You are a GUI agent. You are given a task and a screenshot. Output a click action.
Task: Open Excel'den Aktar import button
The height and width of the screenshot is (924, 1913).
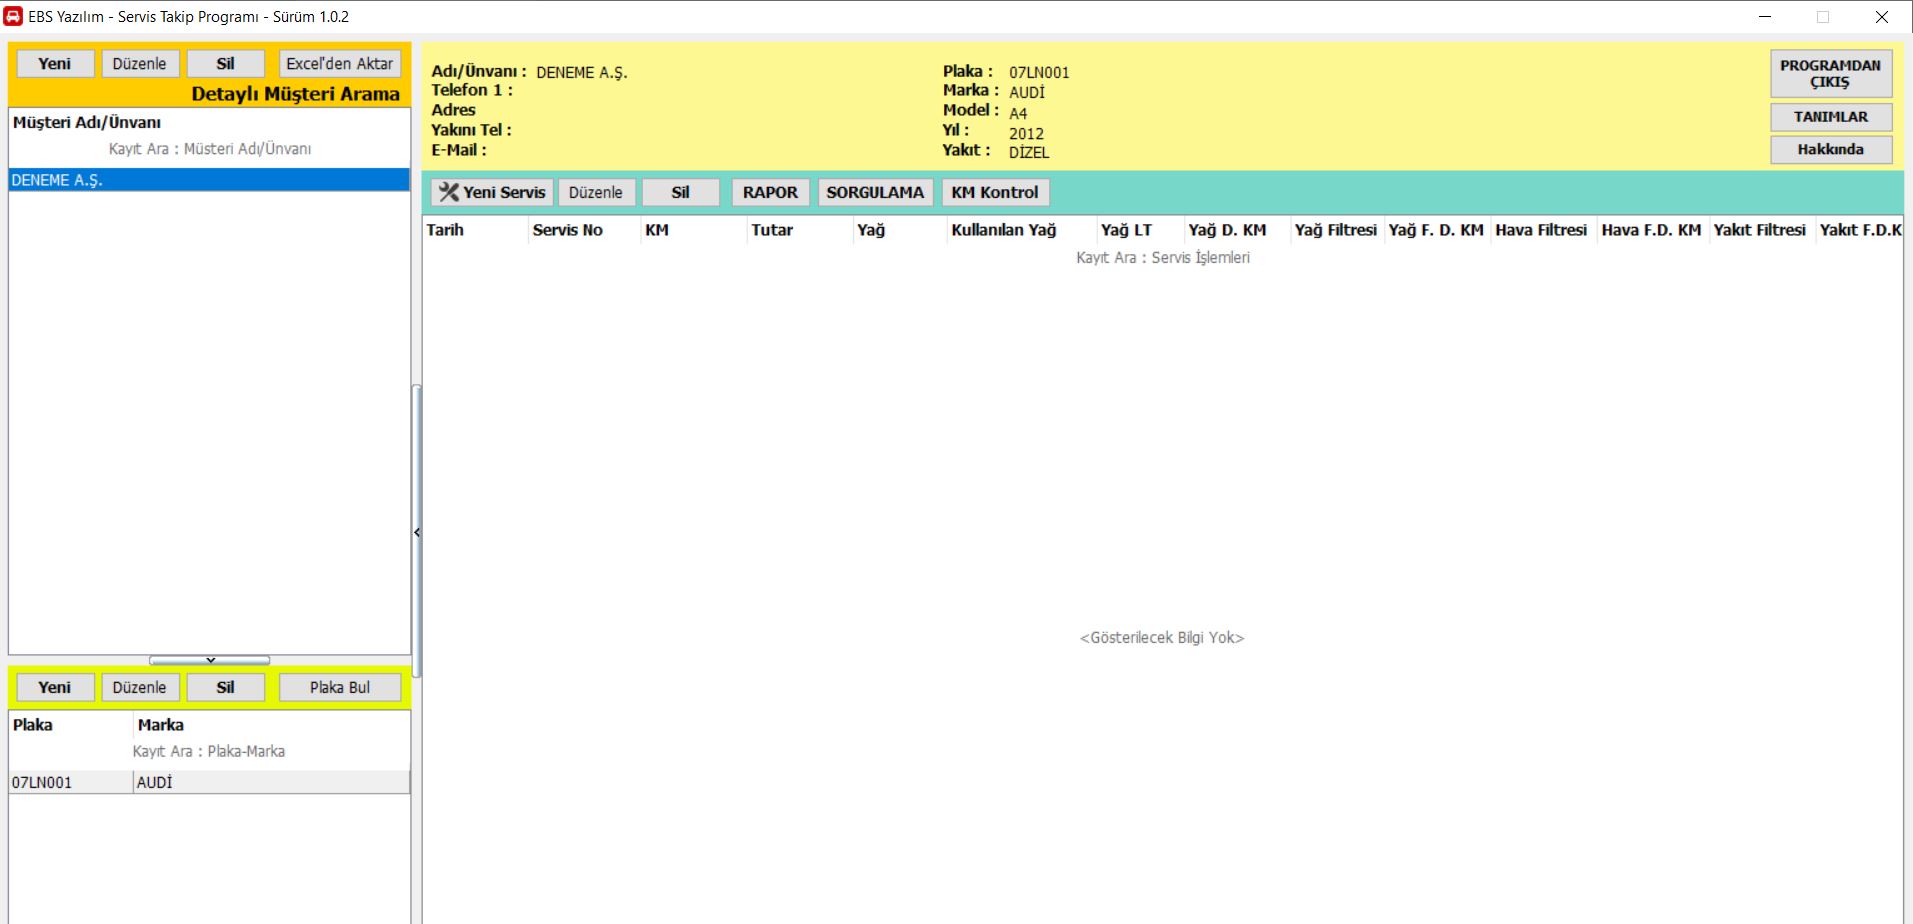pos(339,64)
